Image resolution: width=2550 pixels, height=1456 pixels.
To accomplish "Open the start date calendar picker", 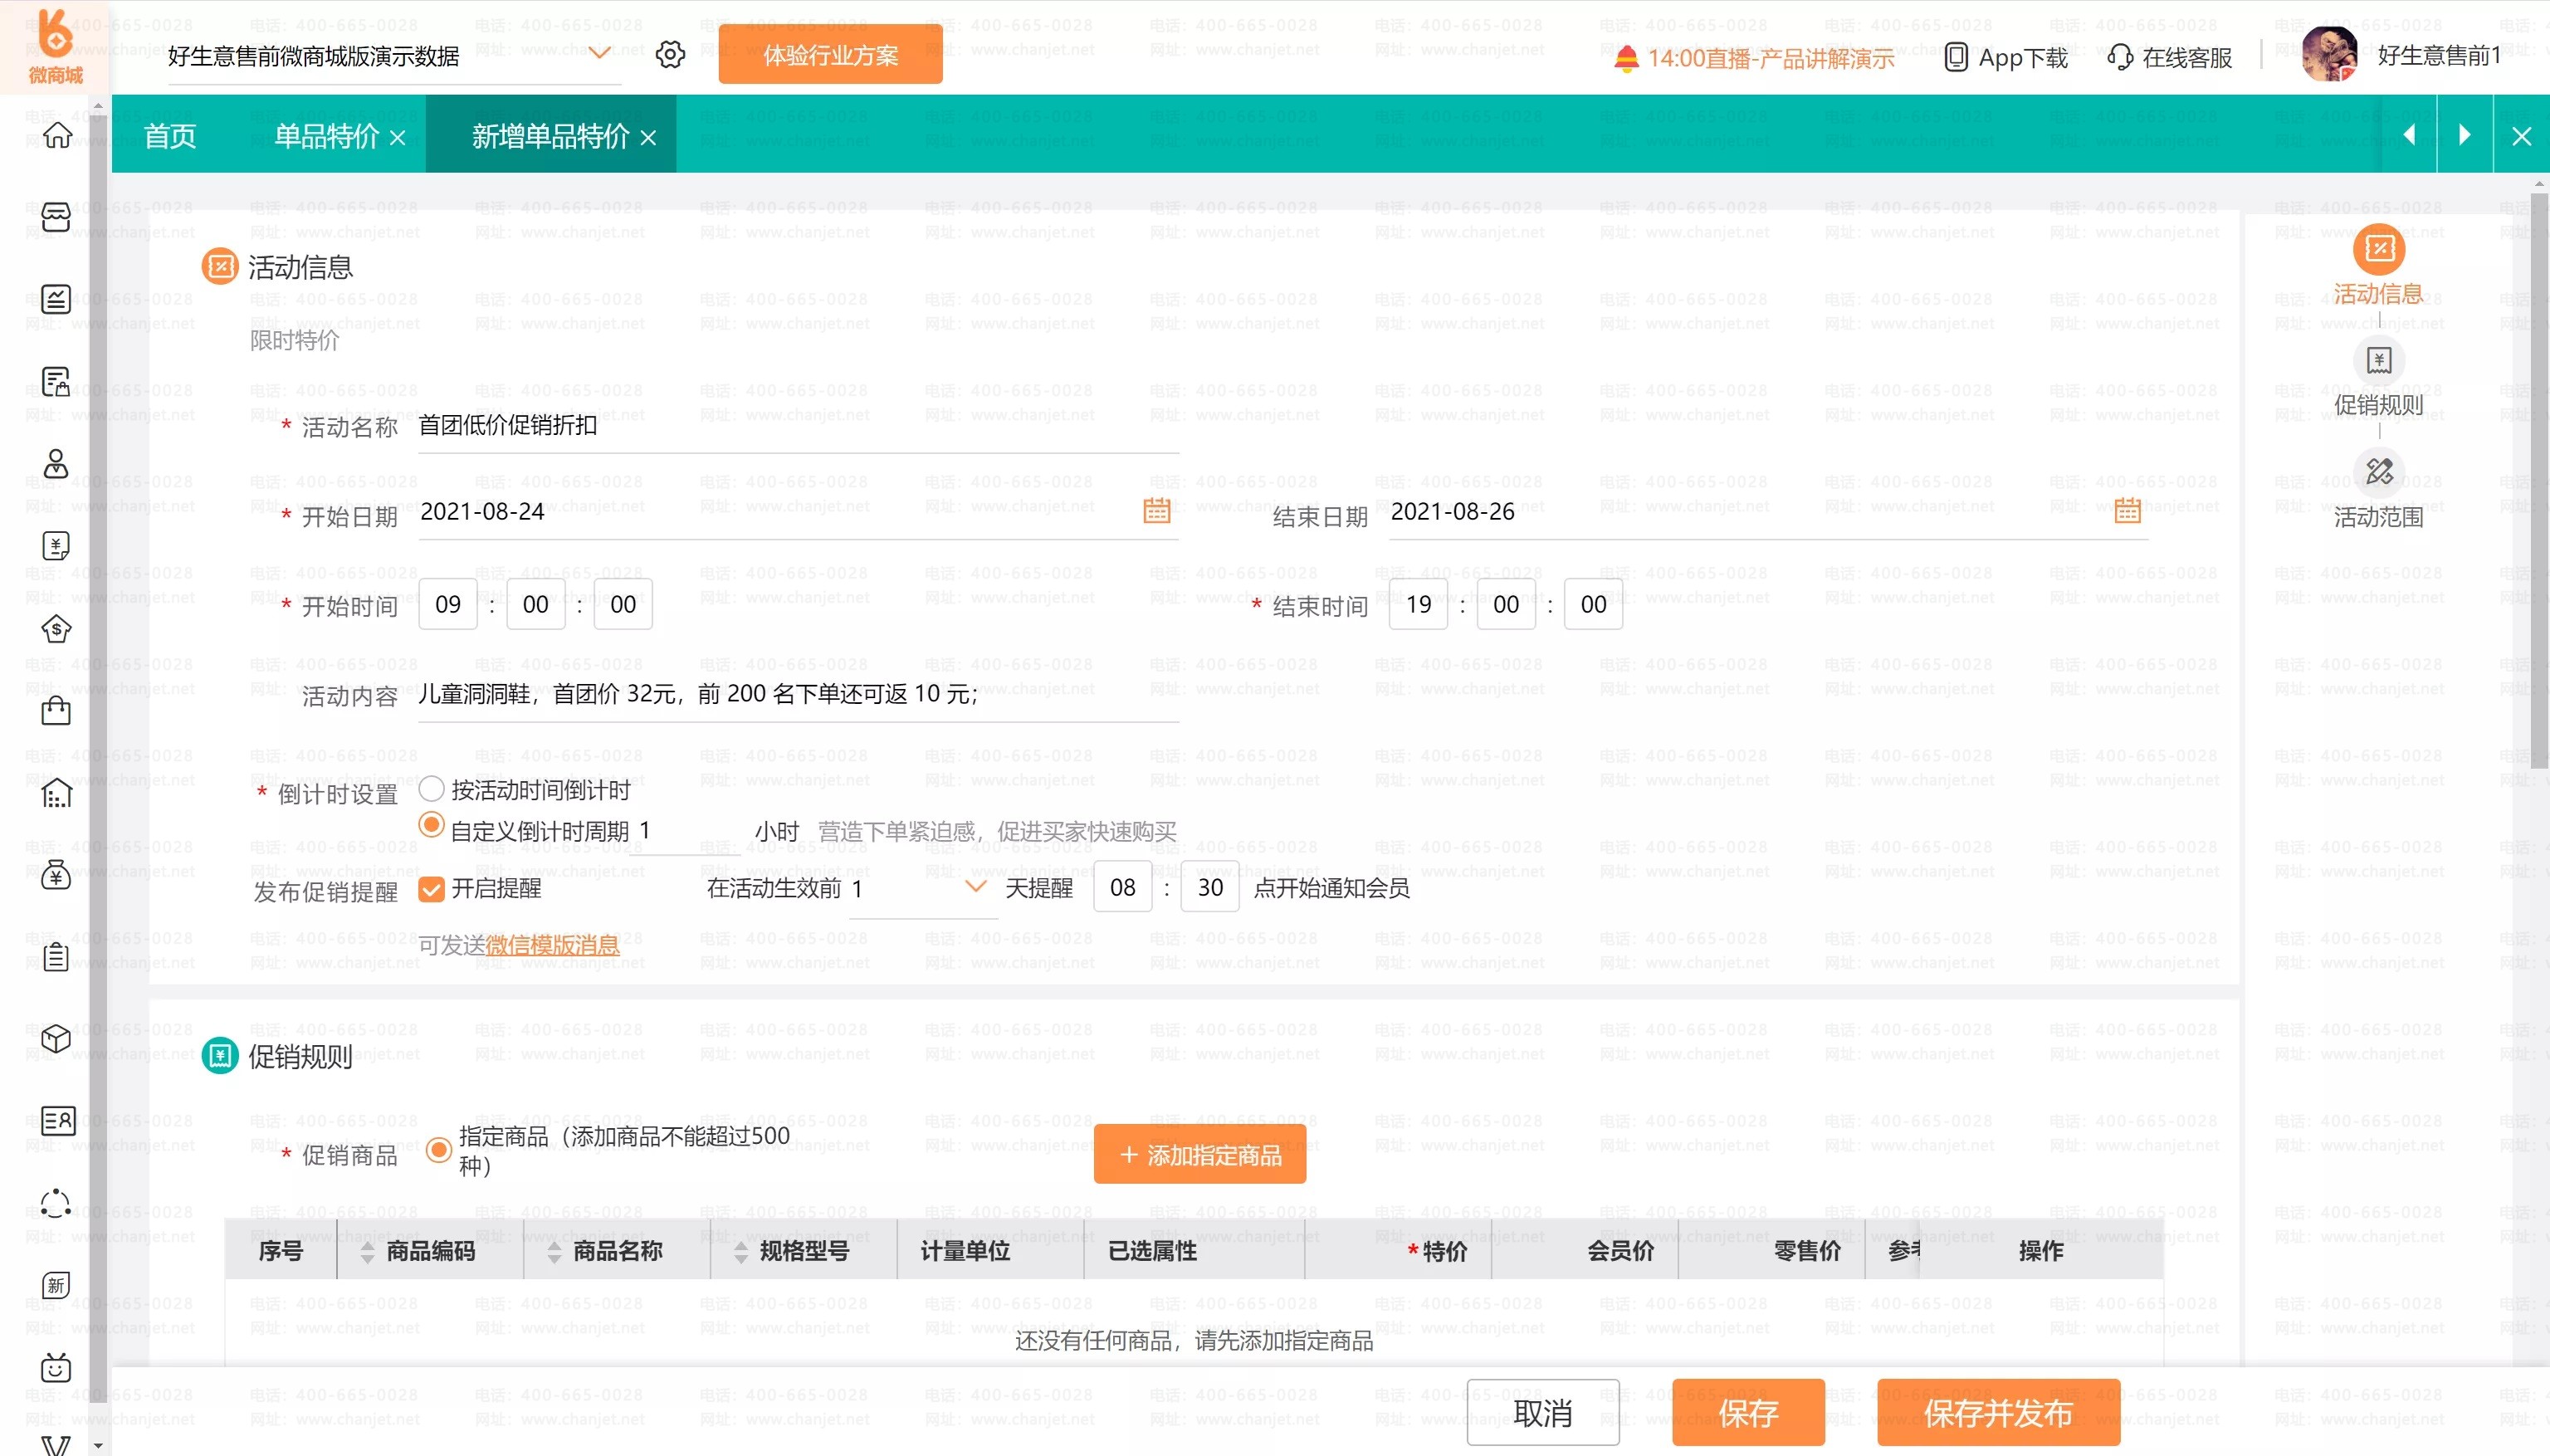I will click(1156, 511).
